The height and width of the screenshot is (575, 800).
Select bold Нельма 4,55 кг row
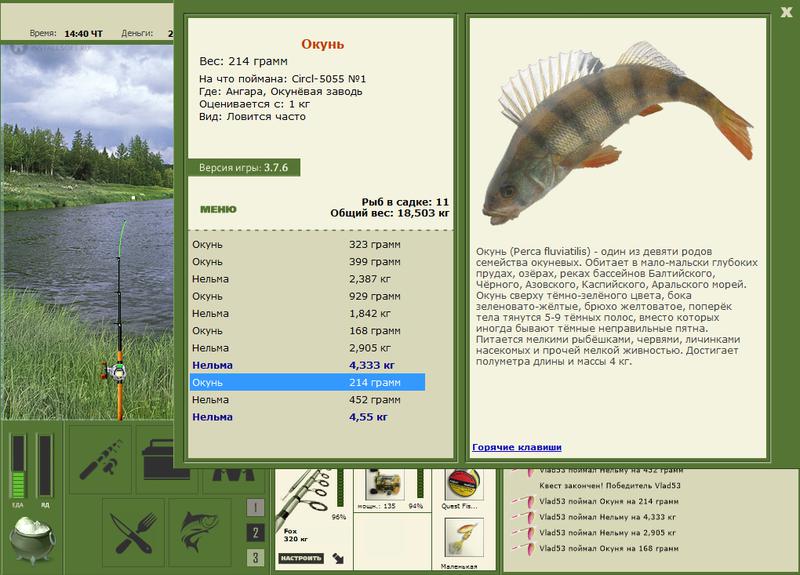[x=307, y=417]
